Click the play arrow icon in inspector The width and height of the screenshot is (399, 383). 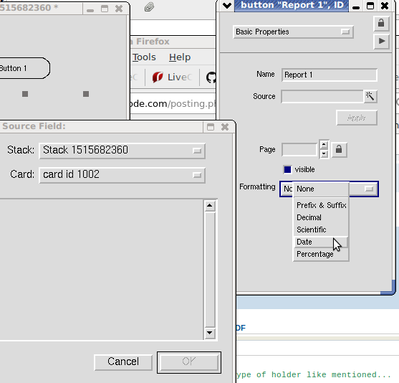pyautogui.click(x=381, y=41)
